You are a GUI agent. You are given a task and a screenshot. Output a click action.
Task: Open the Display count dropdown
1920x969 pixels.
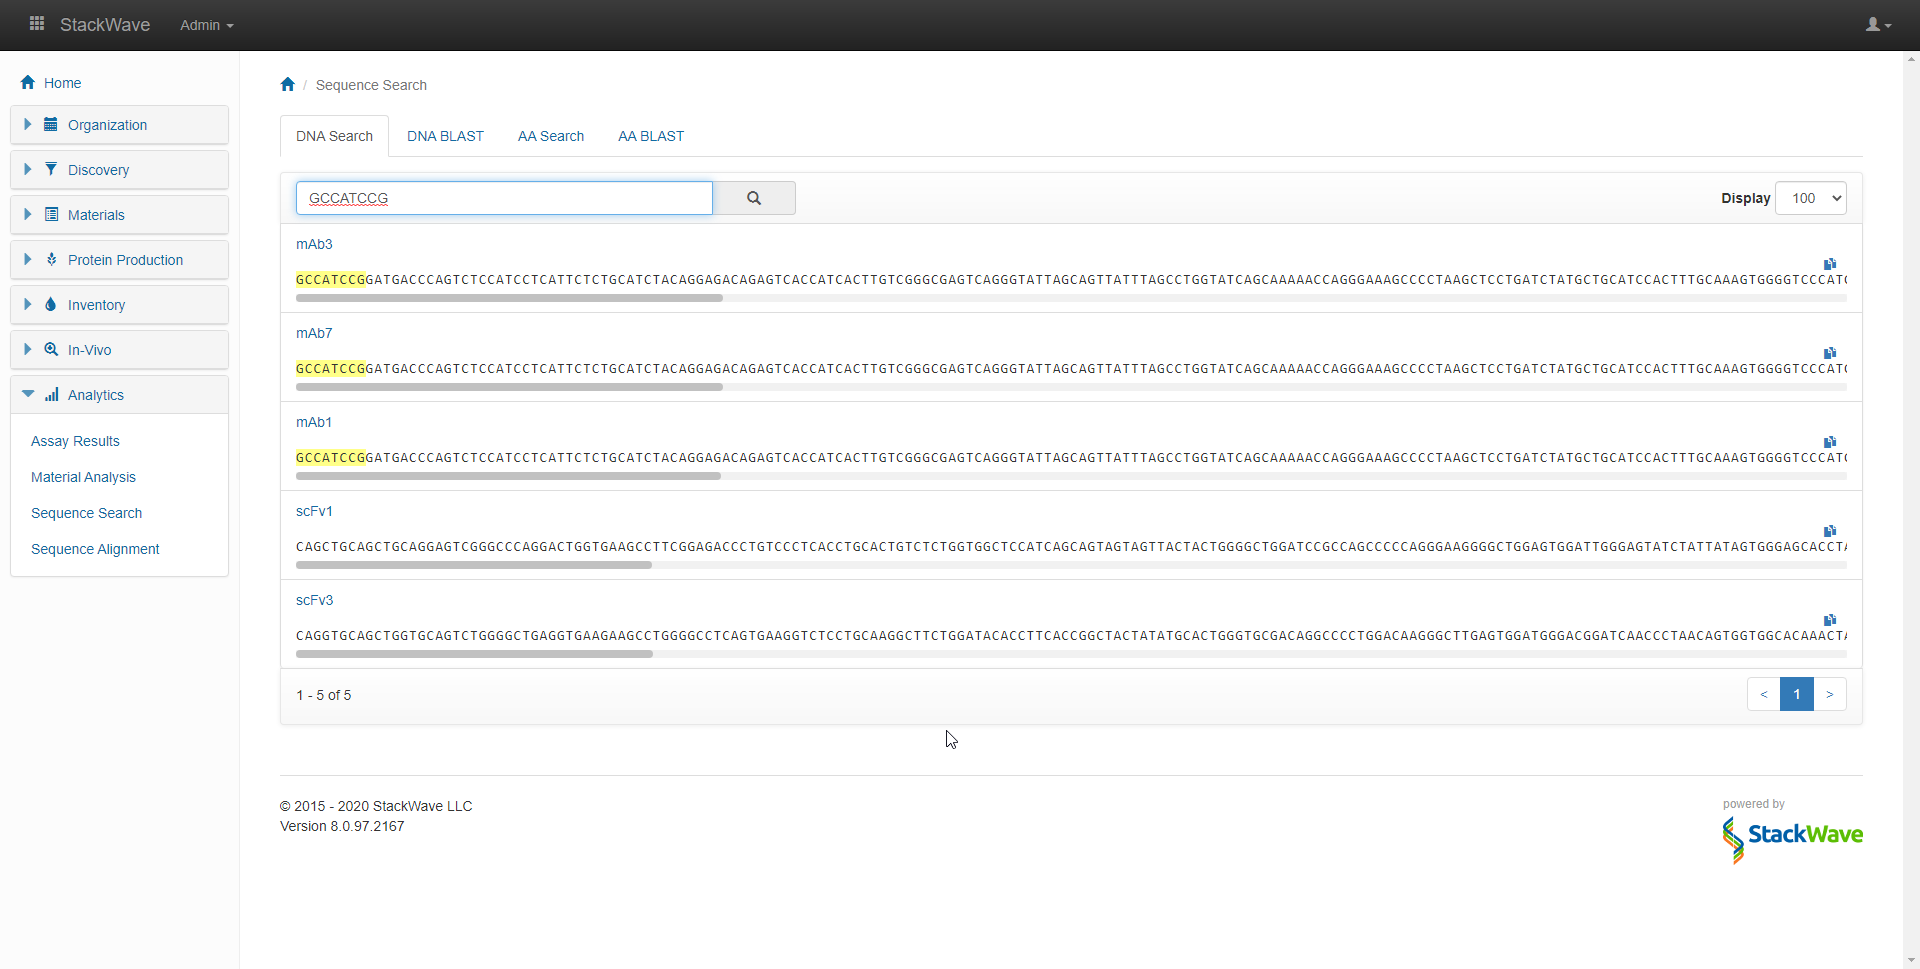1811,198
